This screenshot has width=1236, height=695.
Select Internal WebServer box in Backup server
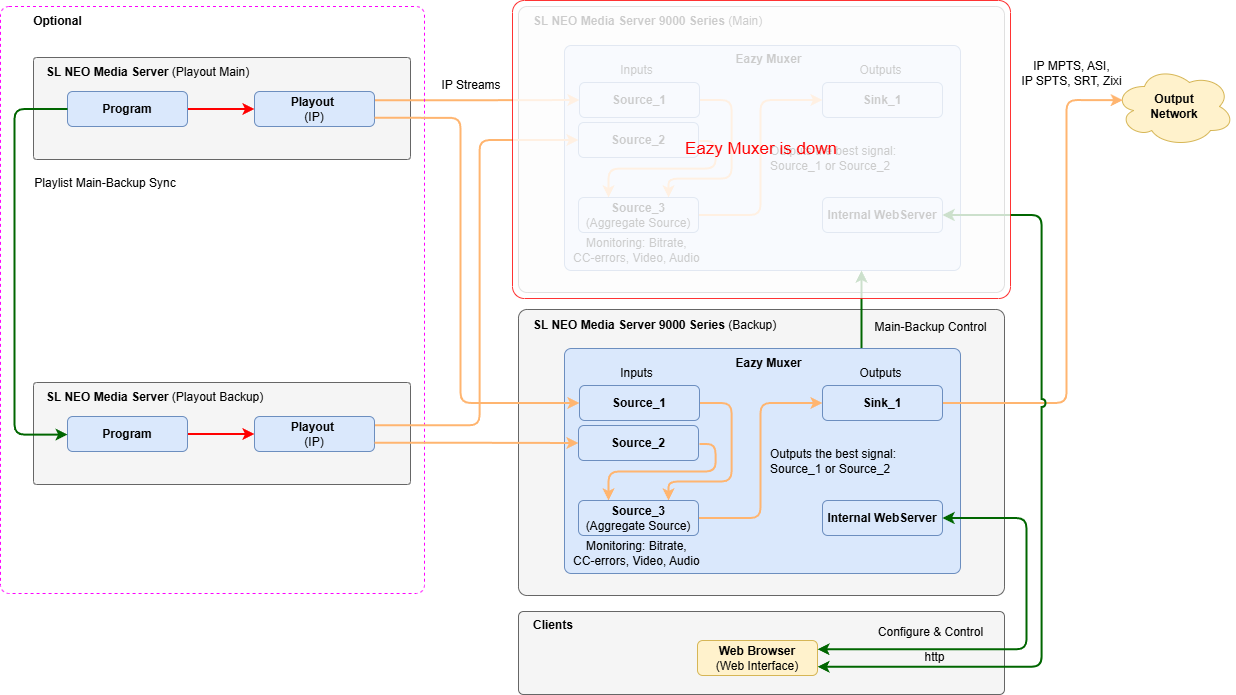[882, 518]
